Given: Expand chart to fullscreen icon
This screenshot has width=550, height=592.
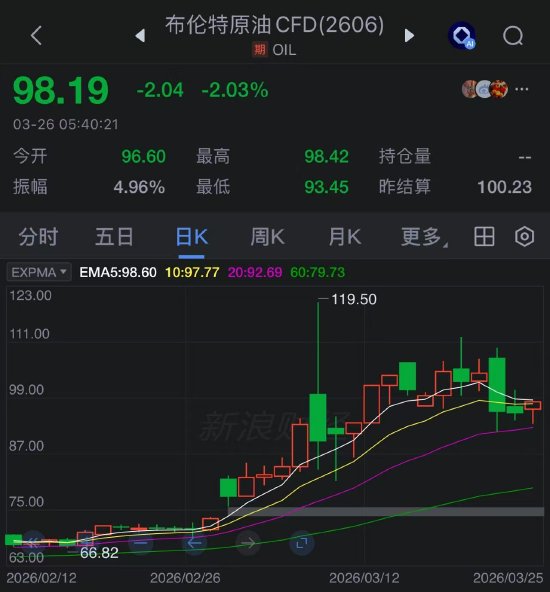Looking at the screenshot, I should [x=302, y=543].
